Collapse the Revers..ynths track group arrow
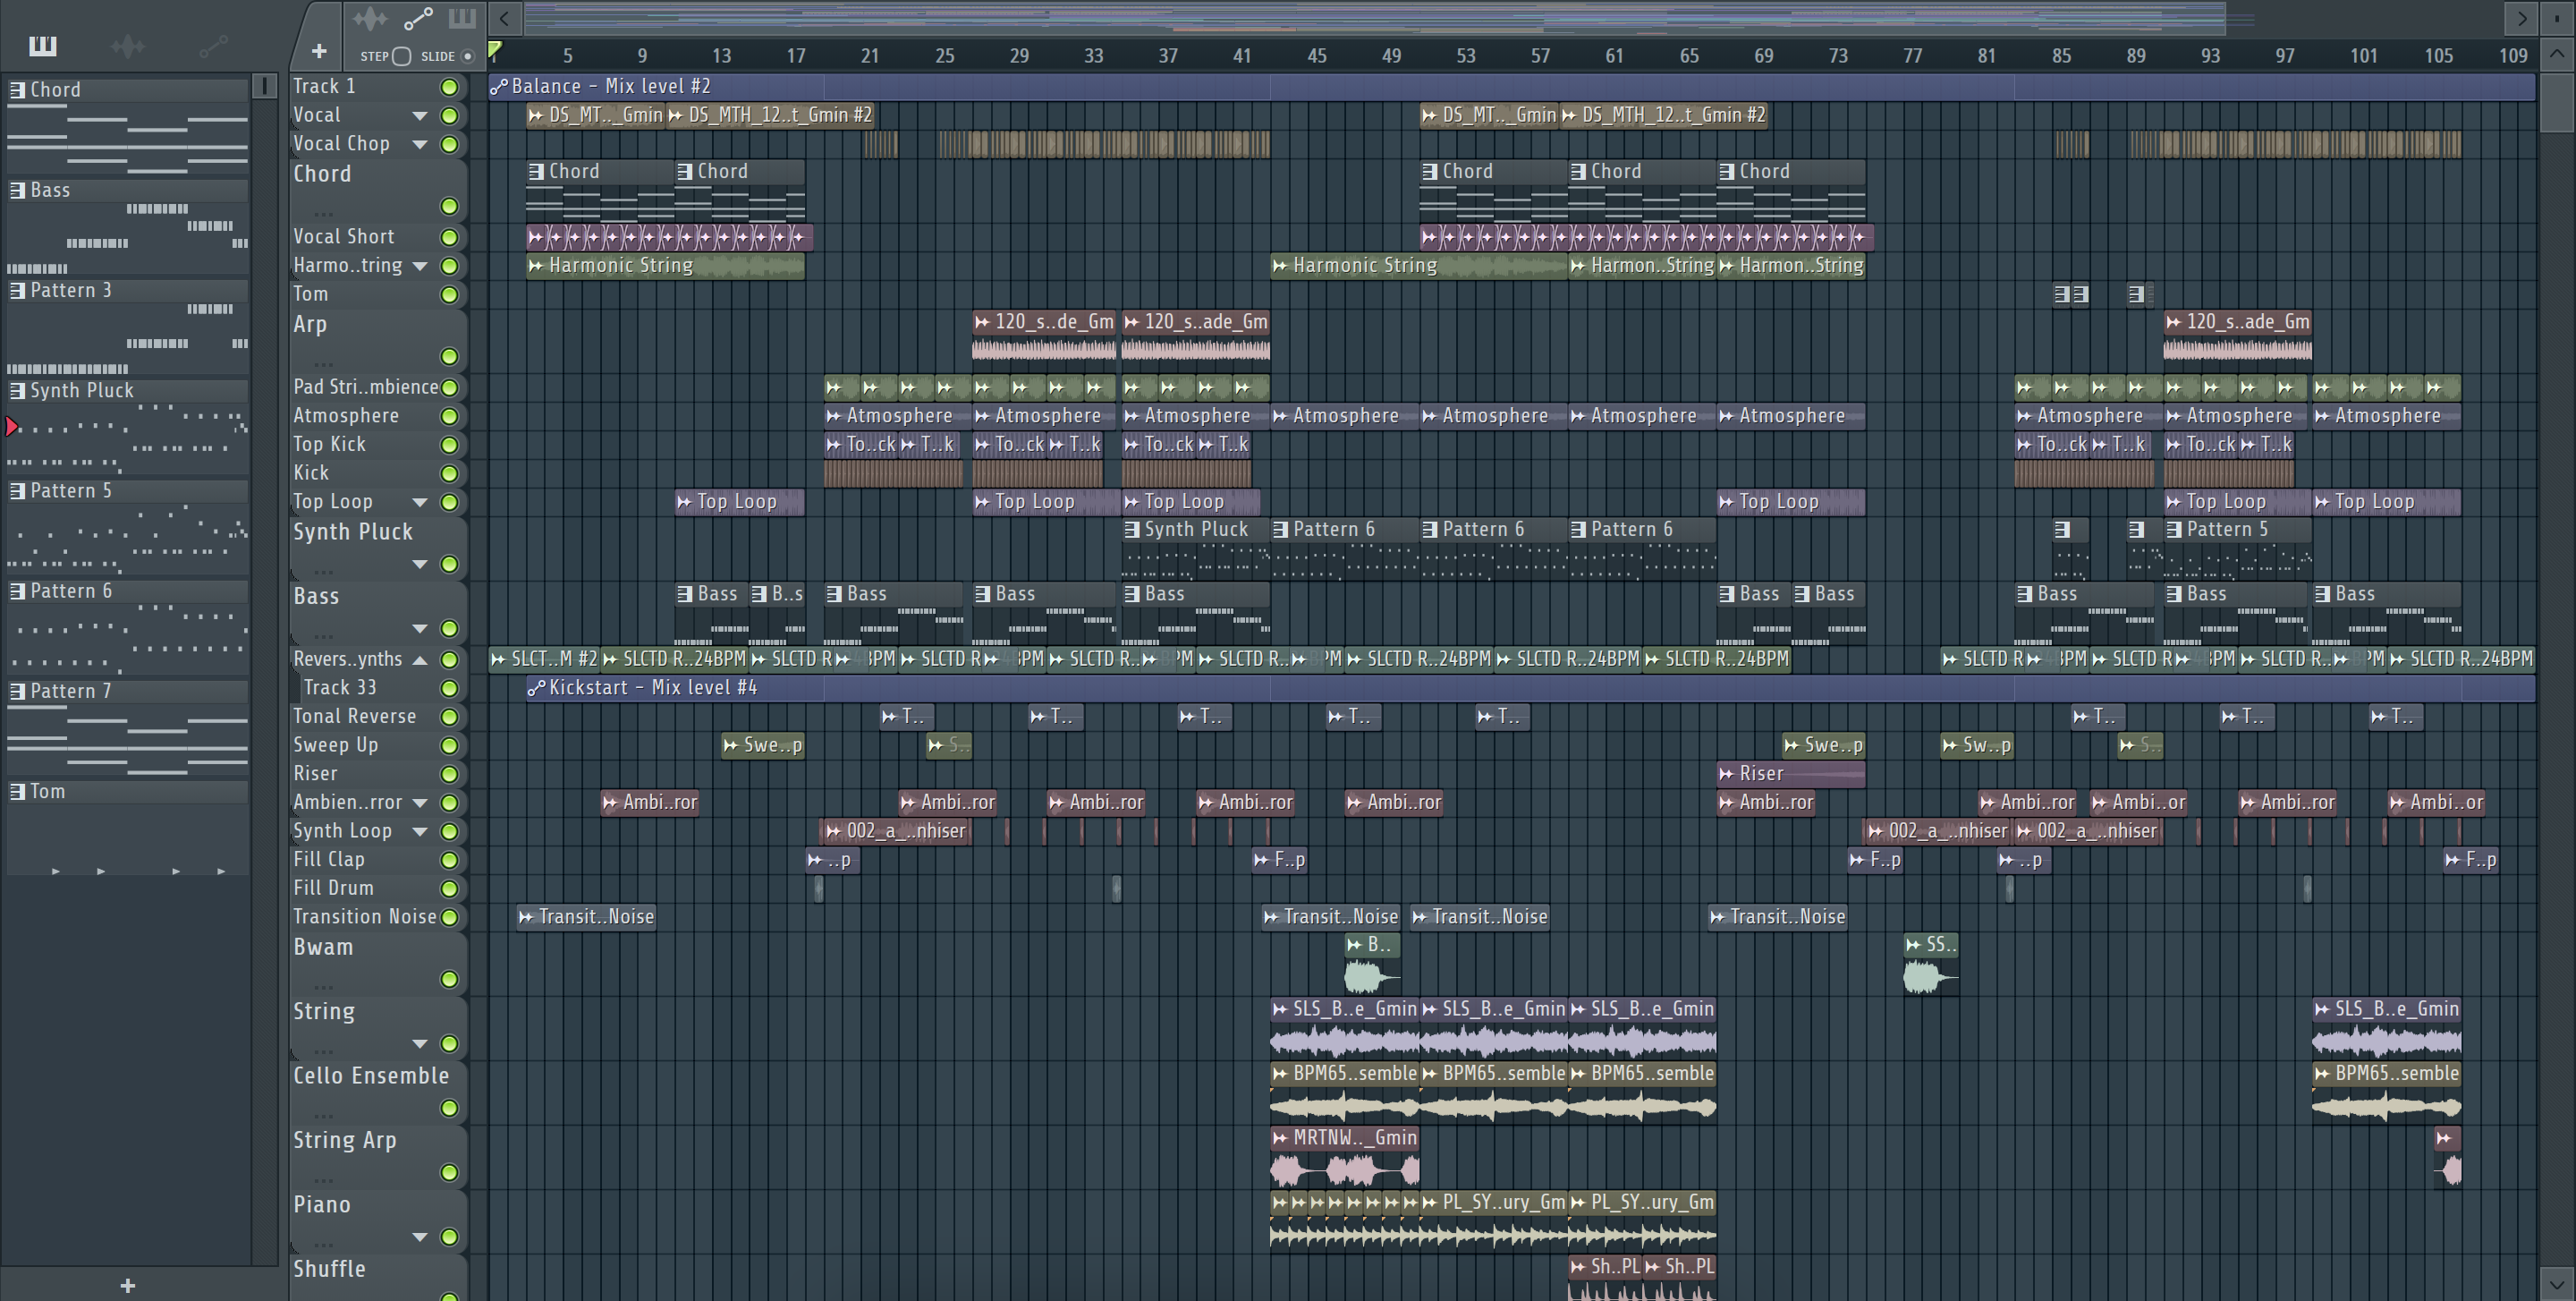Screen dimensions: 2576x1301 [x=420, y=660]
